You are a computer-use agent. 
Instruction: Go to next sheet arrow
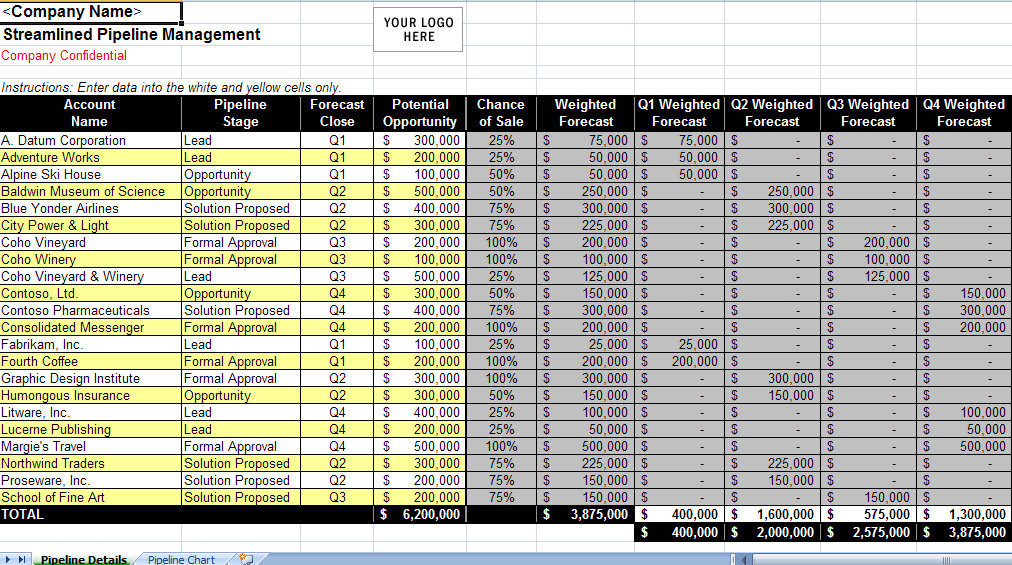point(8,559)
